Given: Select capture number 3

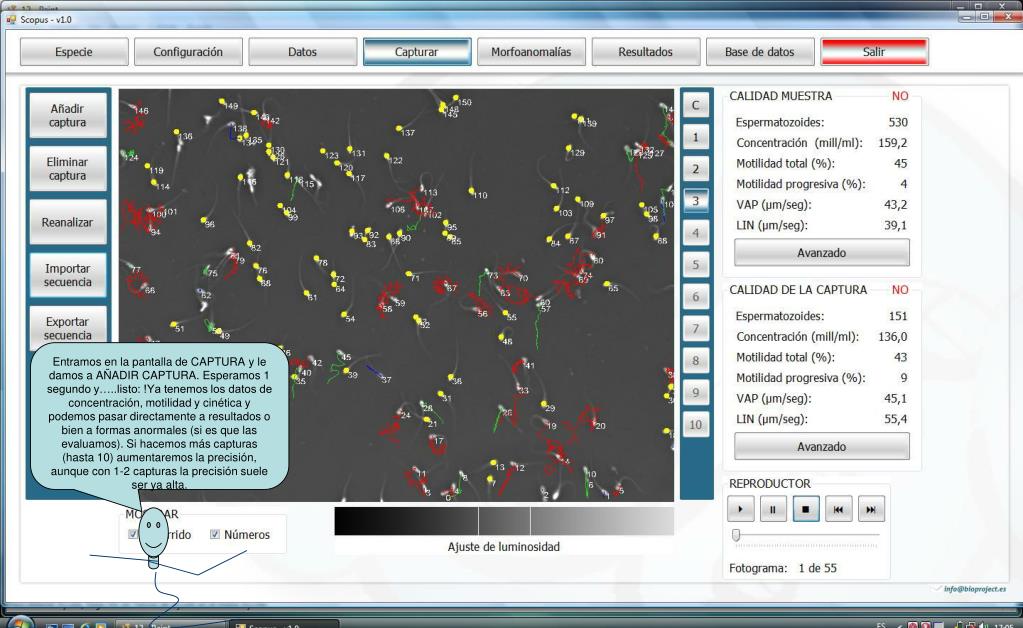Looking at the screenshot, I should 695,201.
